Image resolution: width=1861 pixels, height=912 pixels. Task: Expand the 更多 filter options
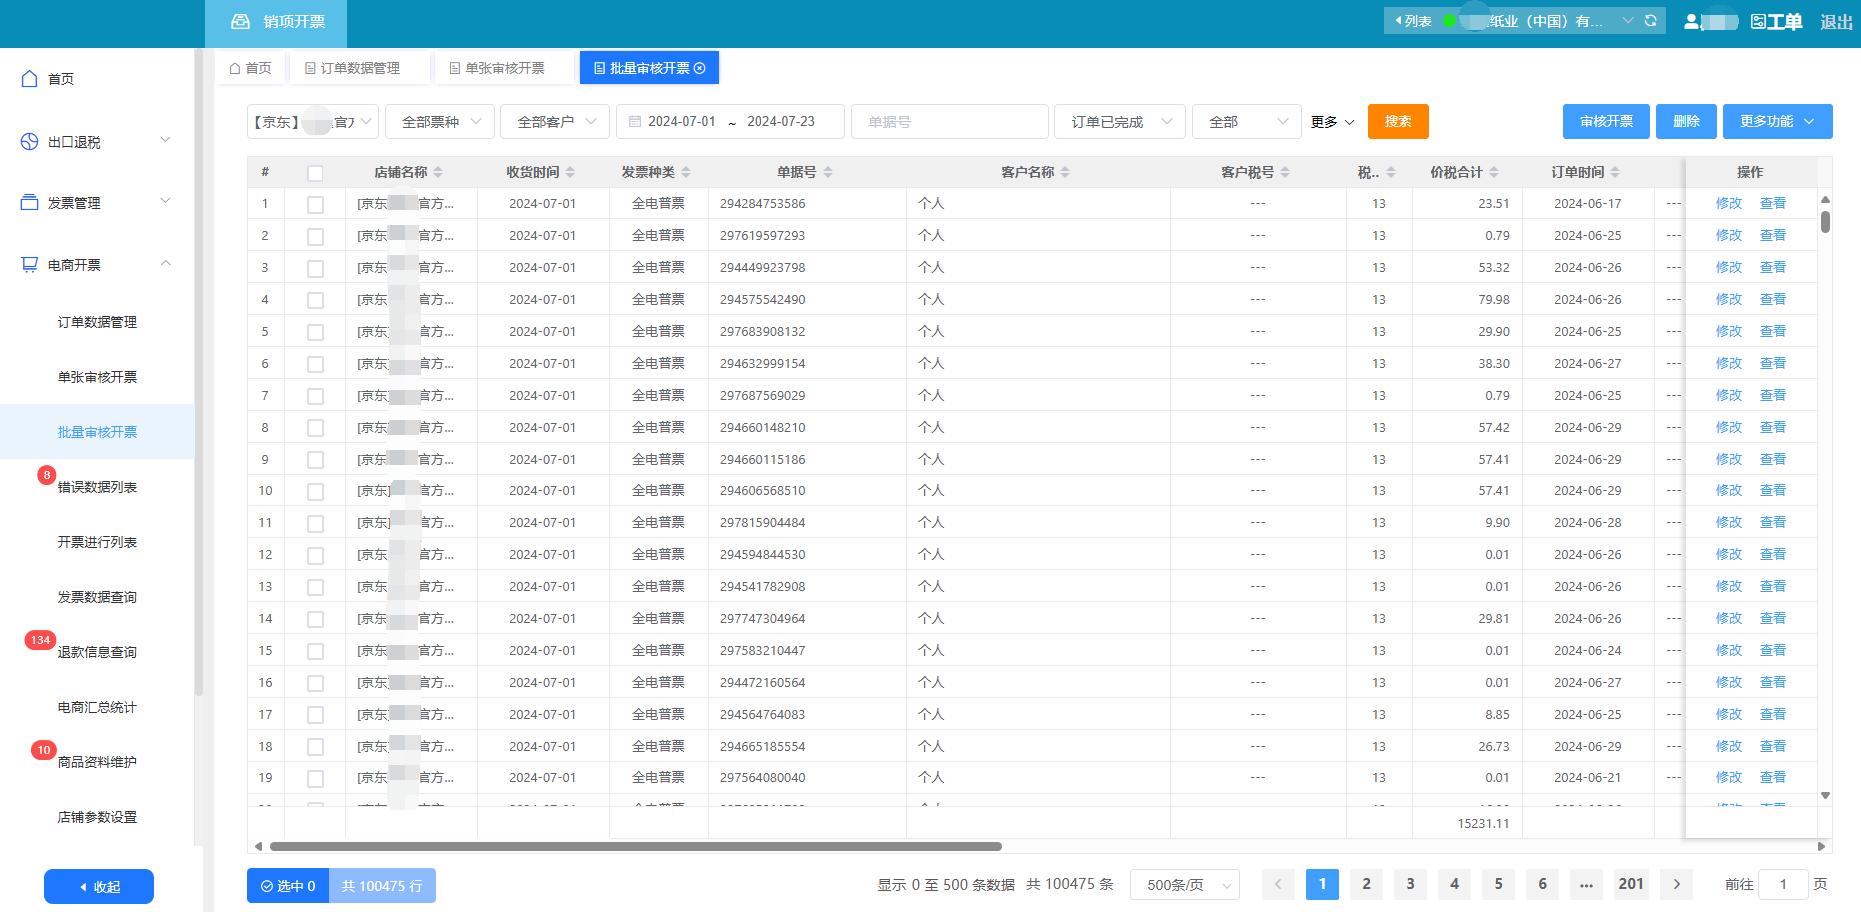click(x=1333, y=122)
